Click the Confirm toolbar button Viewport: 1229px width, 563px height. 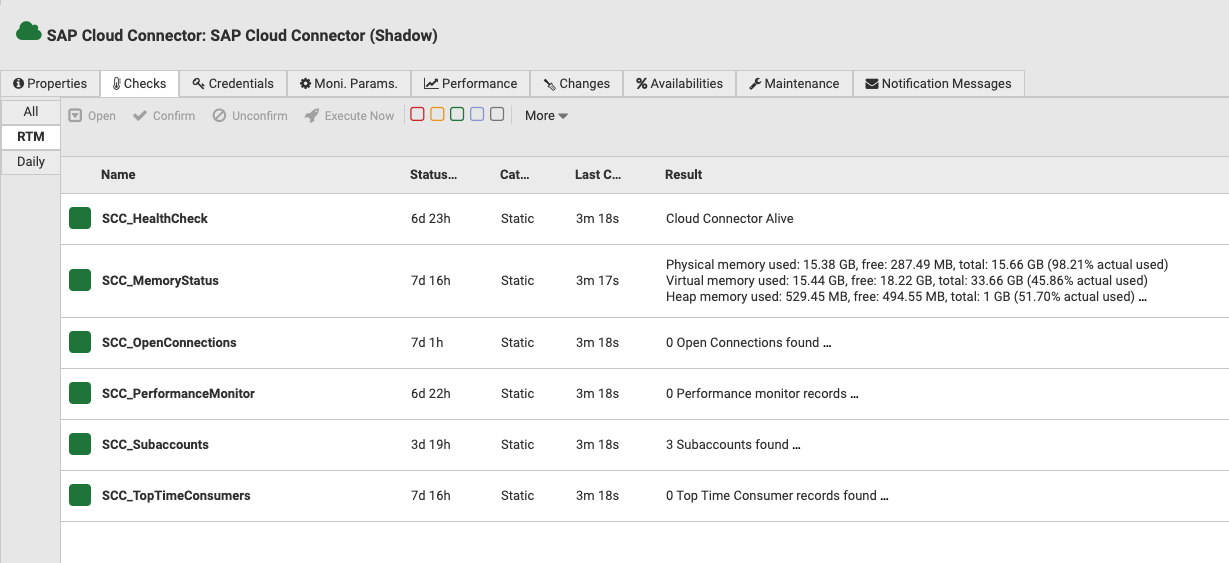tap(164, 116)
